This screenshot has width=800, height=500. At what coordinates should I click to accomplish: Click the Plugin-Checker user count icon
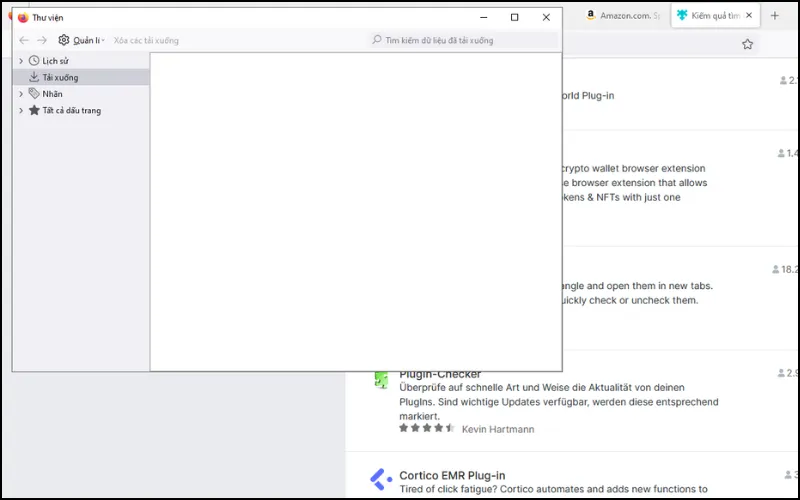(781, 373)
